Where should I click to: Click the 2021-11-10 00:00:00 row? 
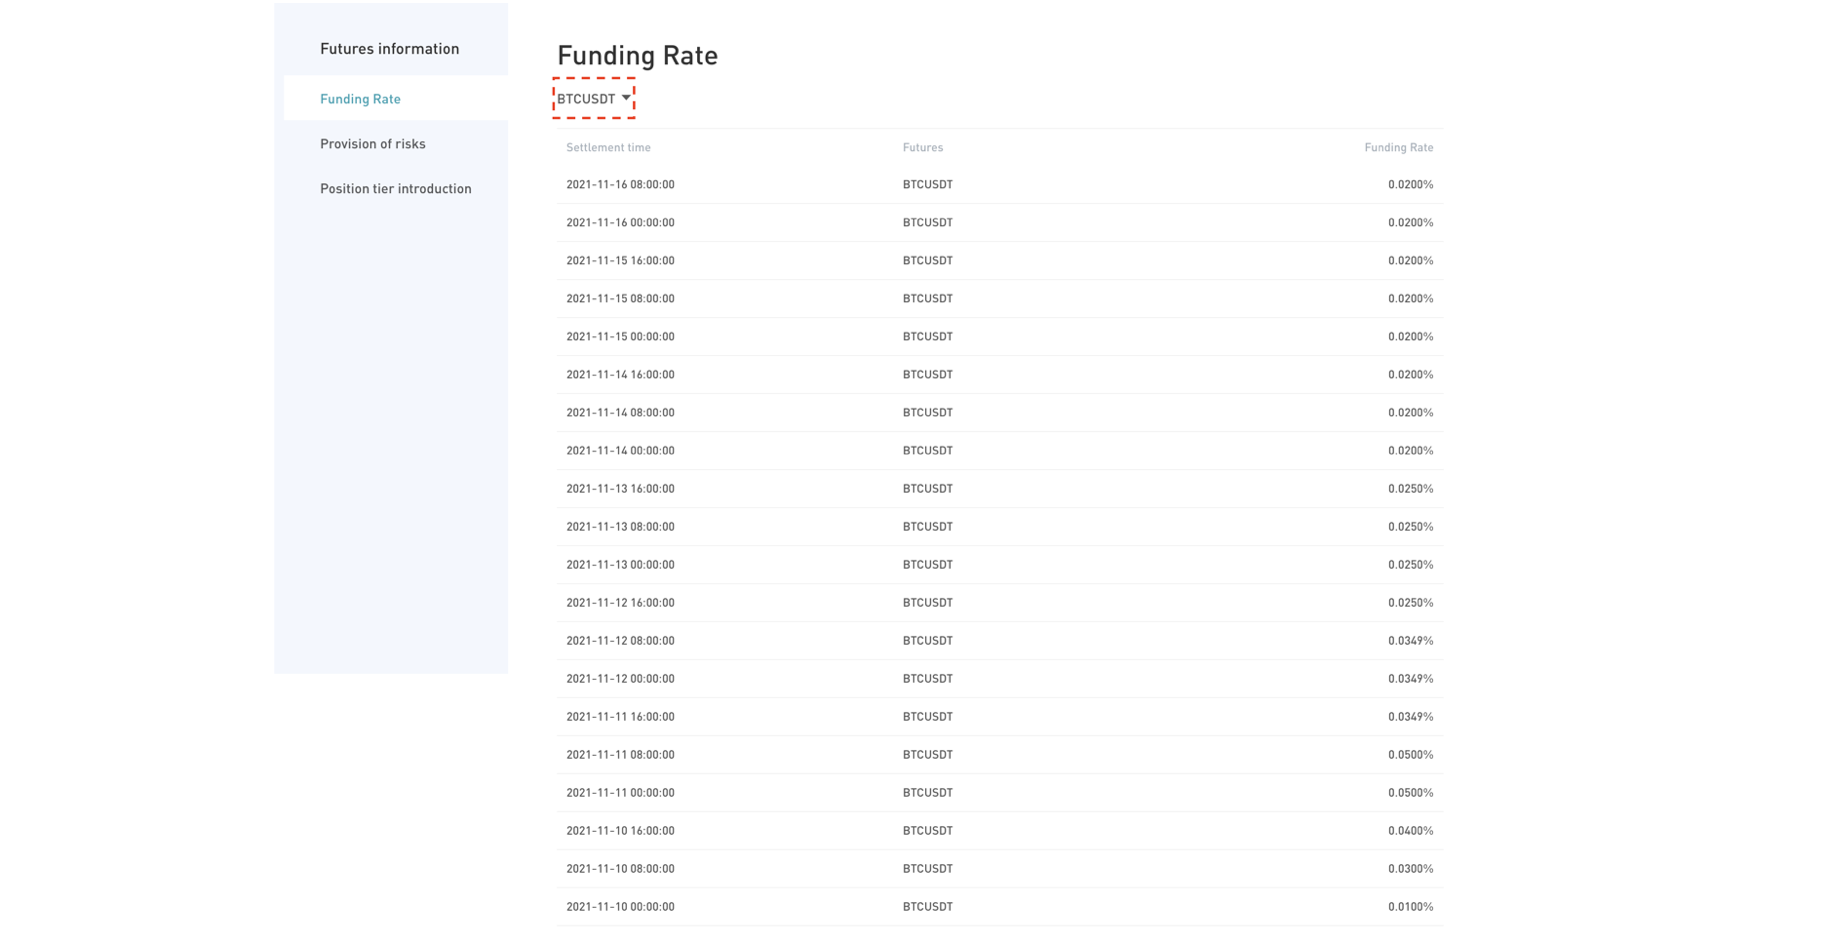620,906
